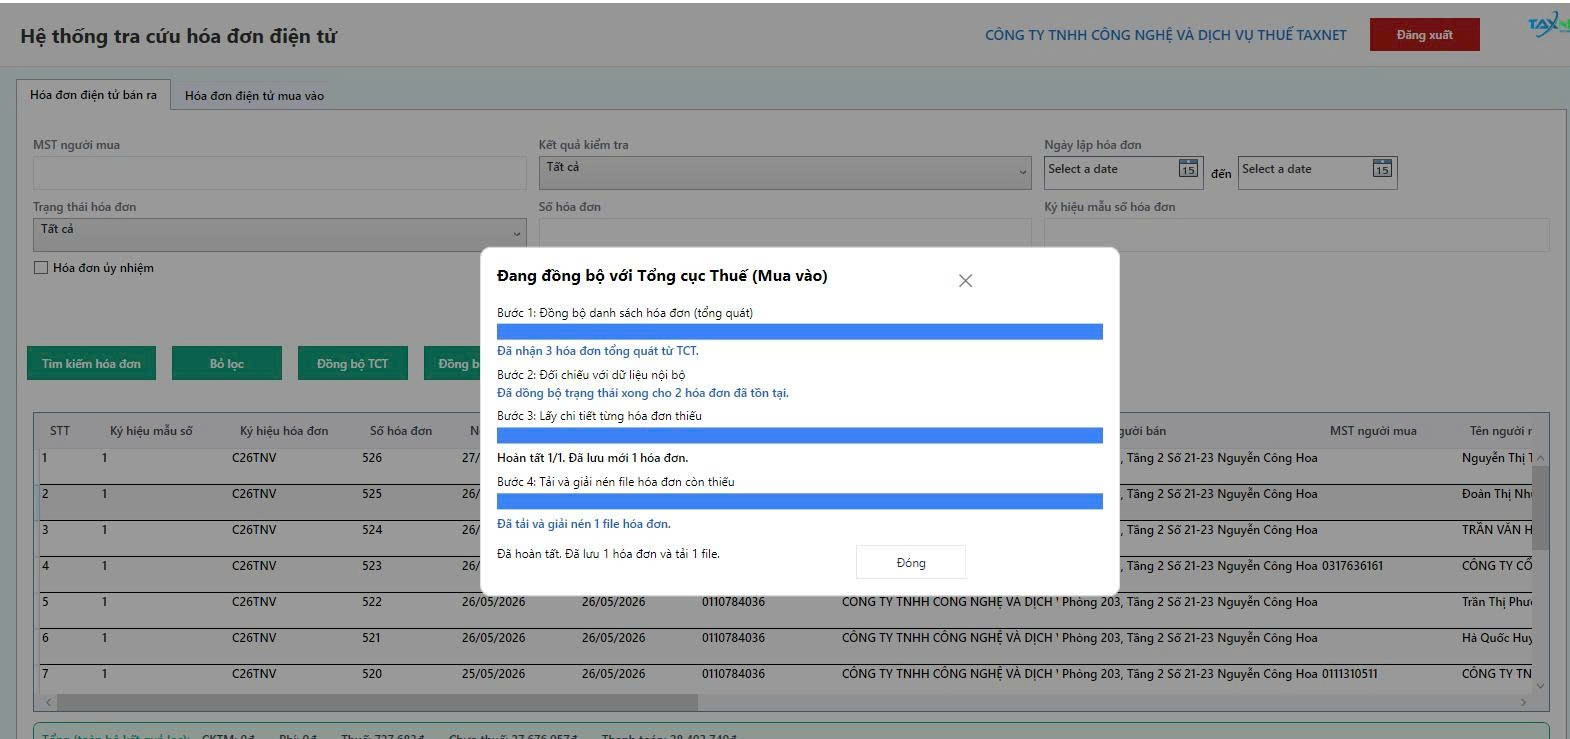
Task: Click the MST người mua column header
Action: coord(1373,431)
